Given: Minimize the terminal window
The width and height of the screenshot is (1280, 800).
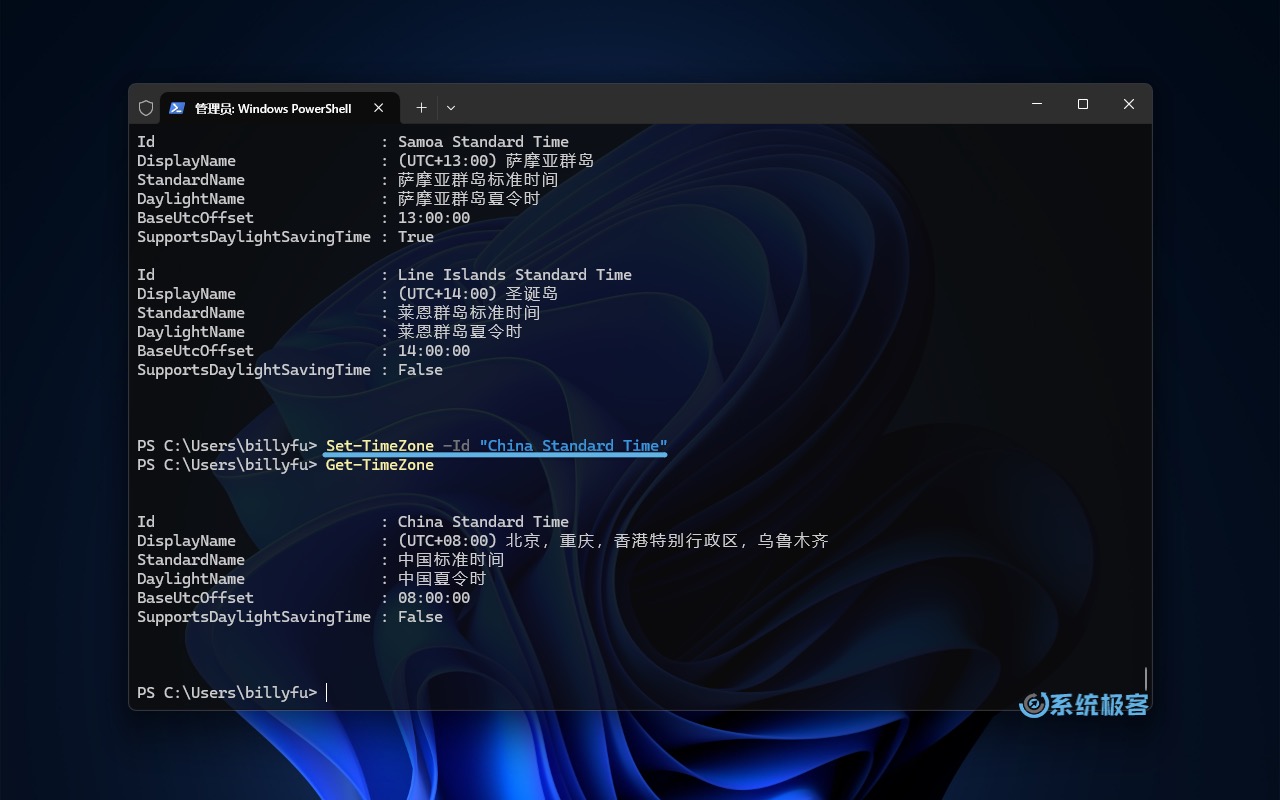Looking at the screenshot, I should (x=1037, y=104).
